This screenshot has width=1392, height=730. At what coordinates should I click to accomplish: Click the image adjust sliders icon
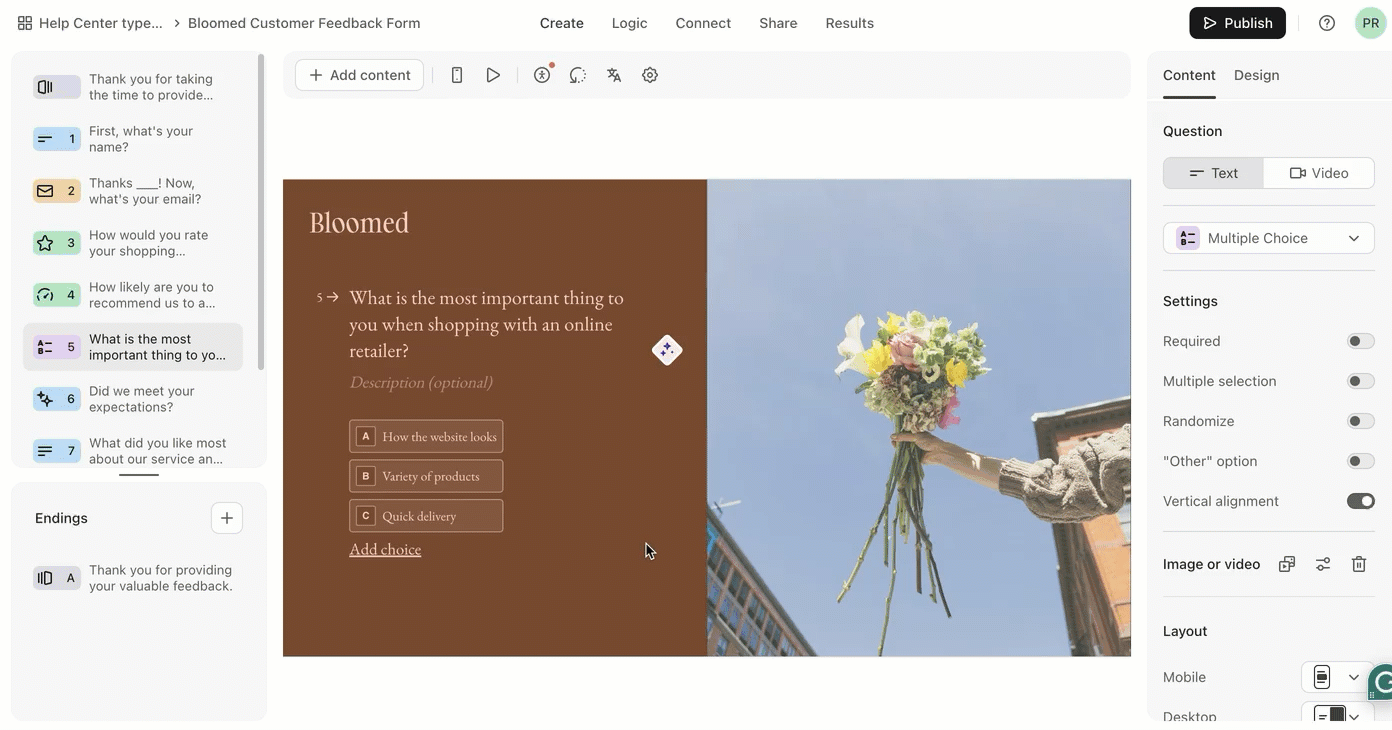click(x=1323, y=564)
